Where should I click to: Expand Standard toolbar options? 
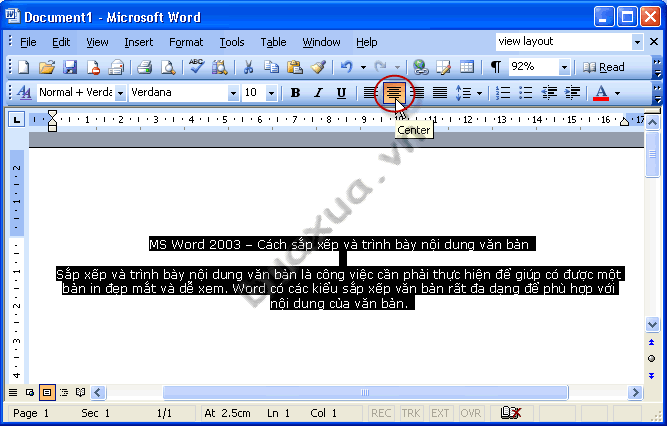(657, 67)
